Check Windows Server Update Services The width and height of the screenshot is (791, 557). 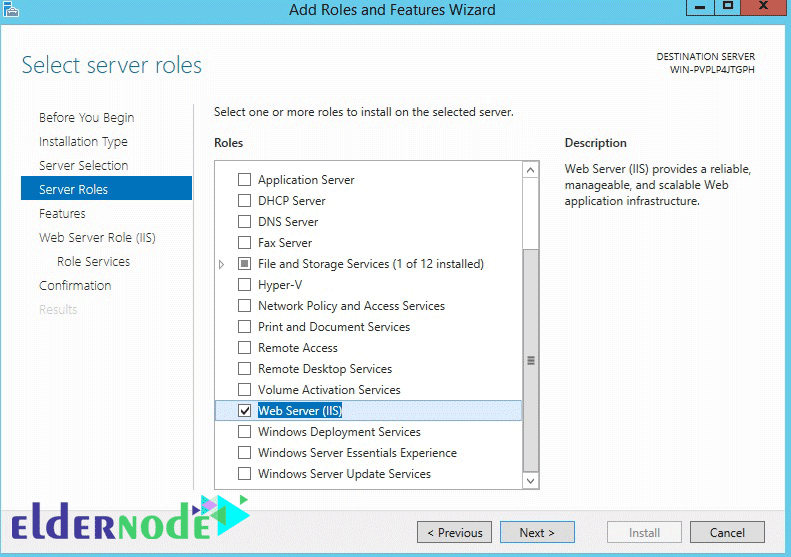(x=244, y=474)
